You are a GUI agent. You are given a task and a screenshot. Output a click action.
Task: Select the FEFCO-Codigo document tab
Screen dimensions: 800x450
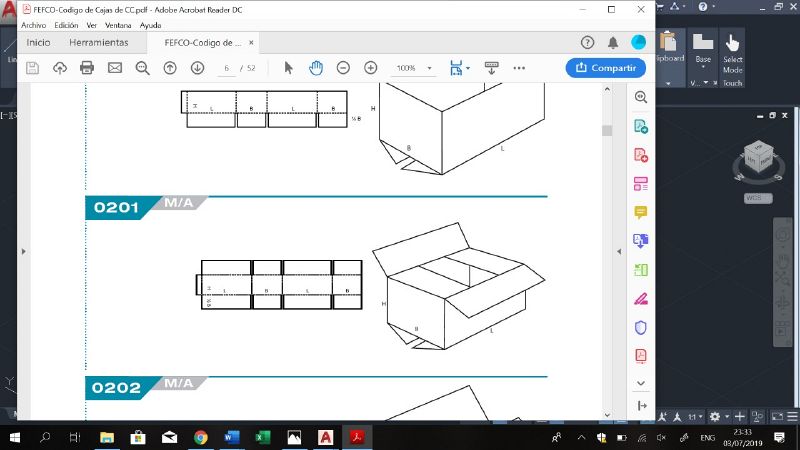point(203,43)
